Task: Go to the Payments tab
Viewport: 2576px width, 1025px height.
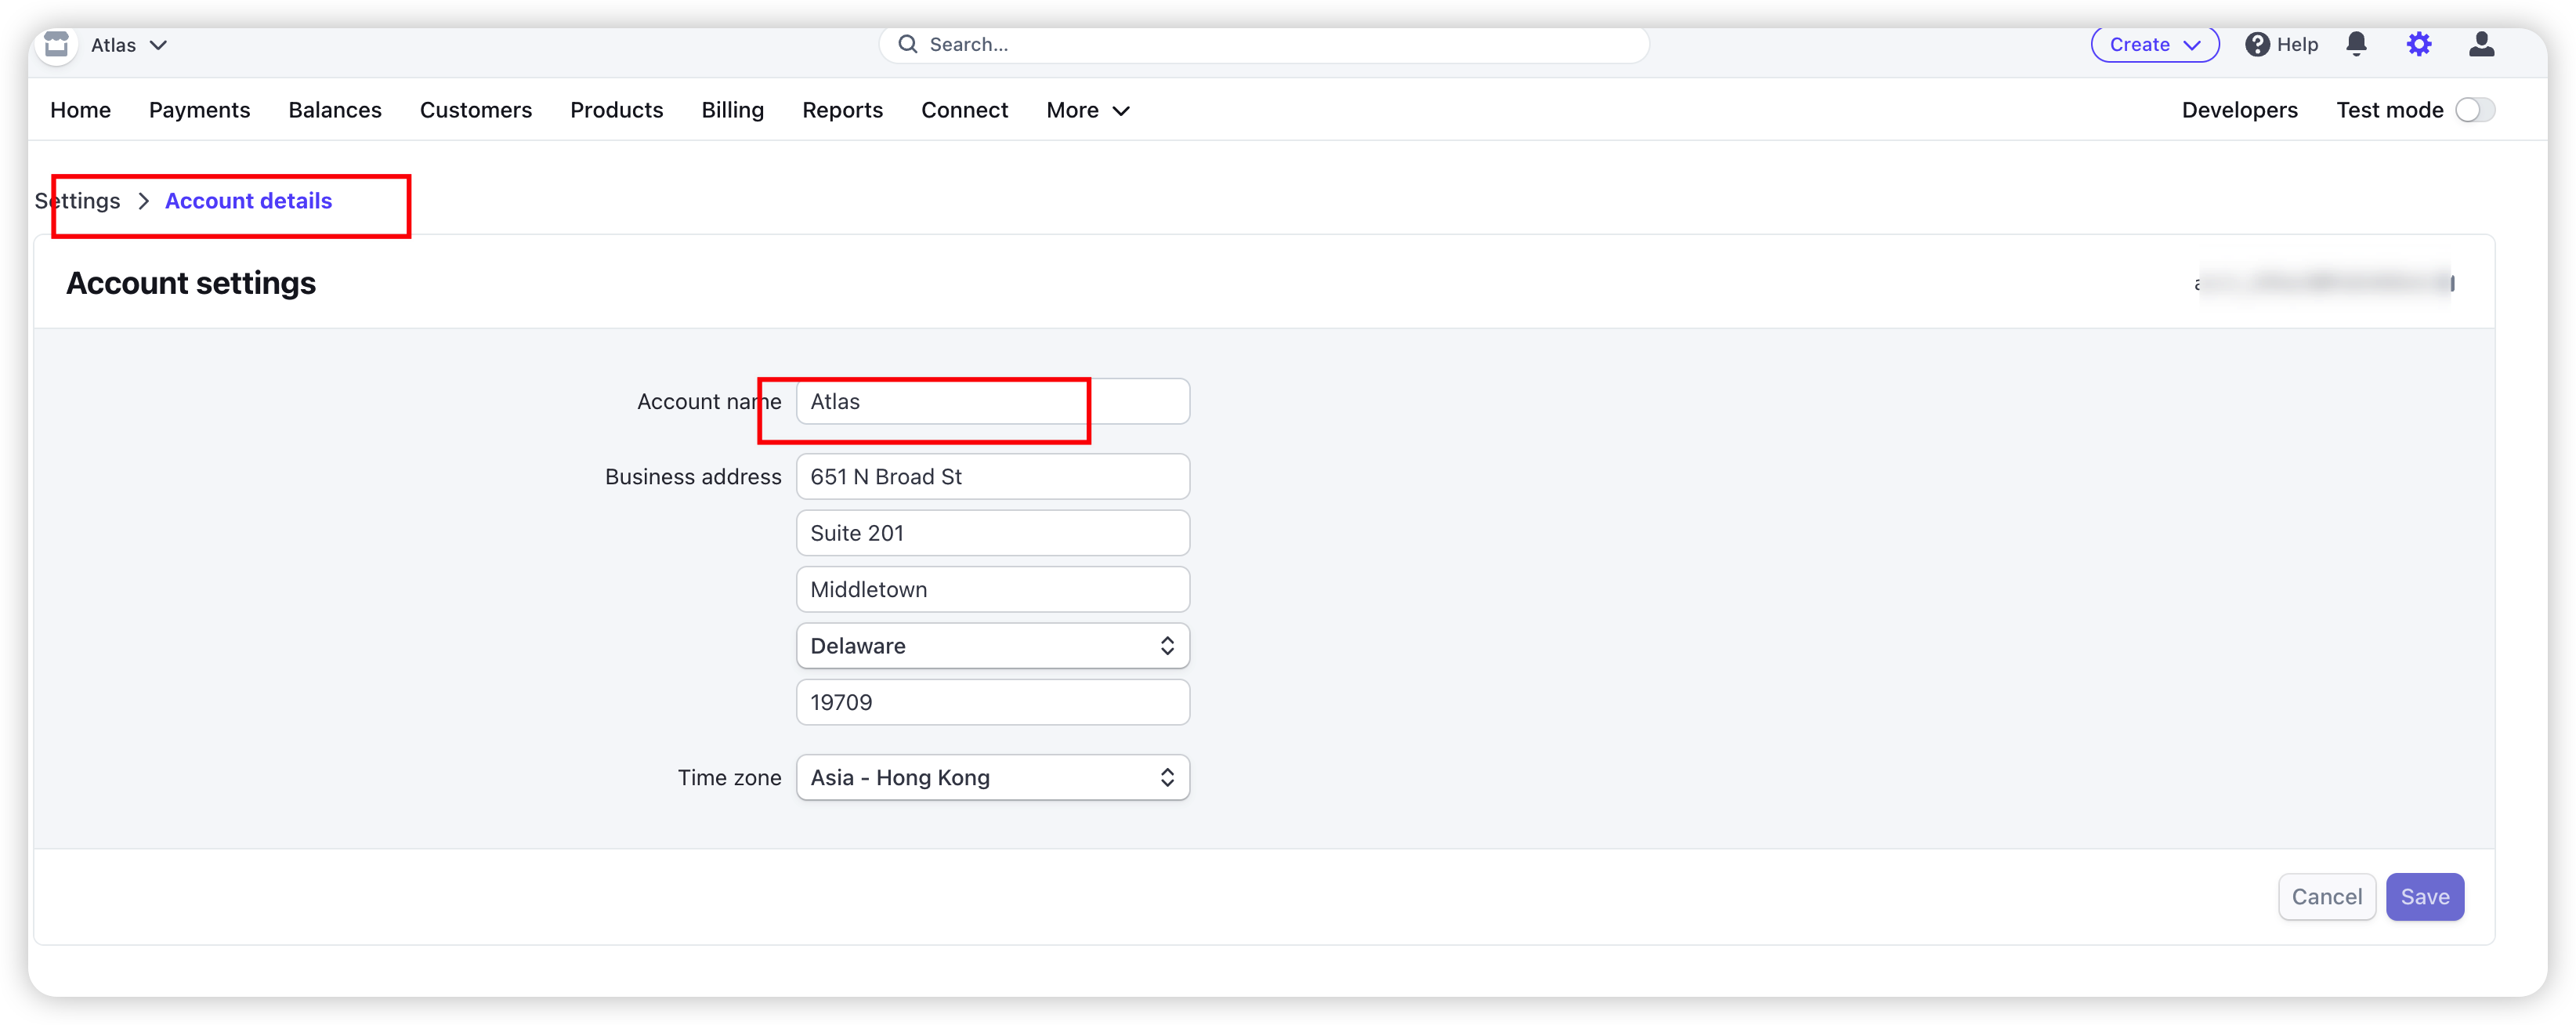Action: [199, 110]
